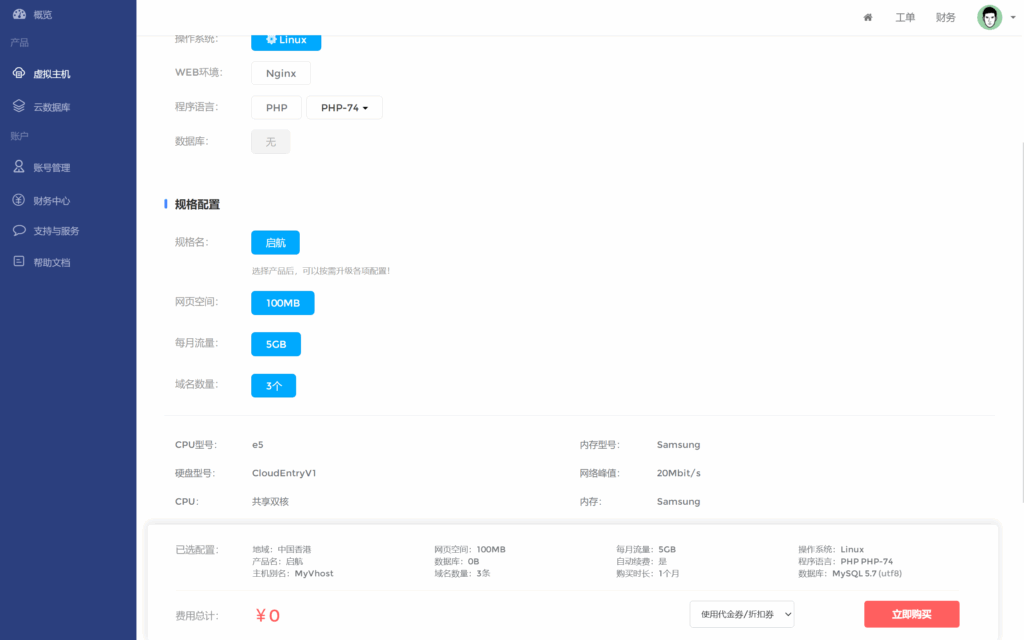
Task: Open the 使用代金券/折扣券 coupon dropdown
Action: point(741,614)
